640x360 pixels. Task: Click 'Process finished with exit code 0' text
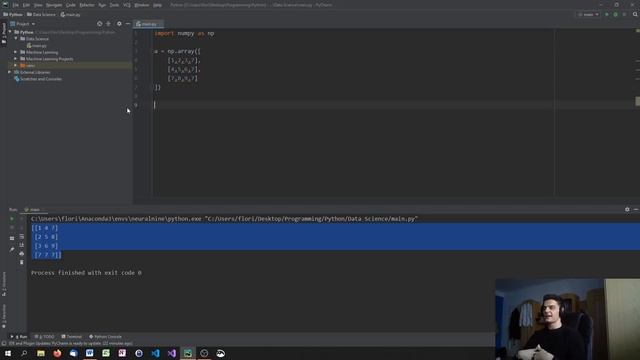[x=86, y=273]
